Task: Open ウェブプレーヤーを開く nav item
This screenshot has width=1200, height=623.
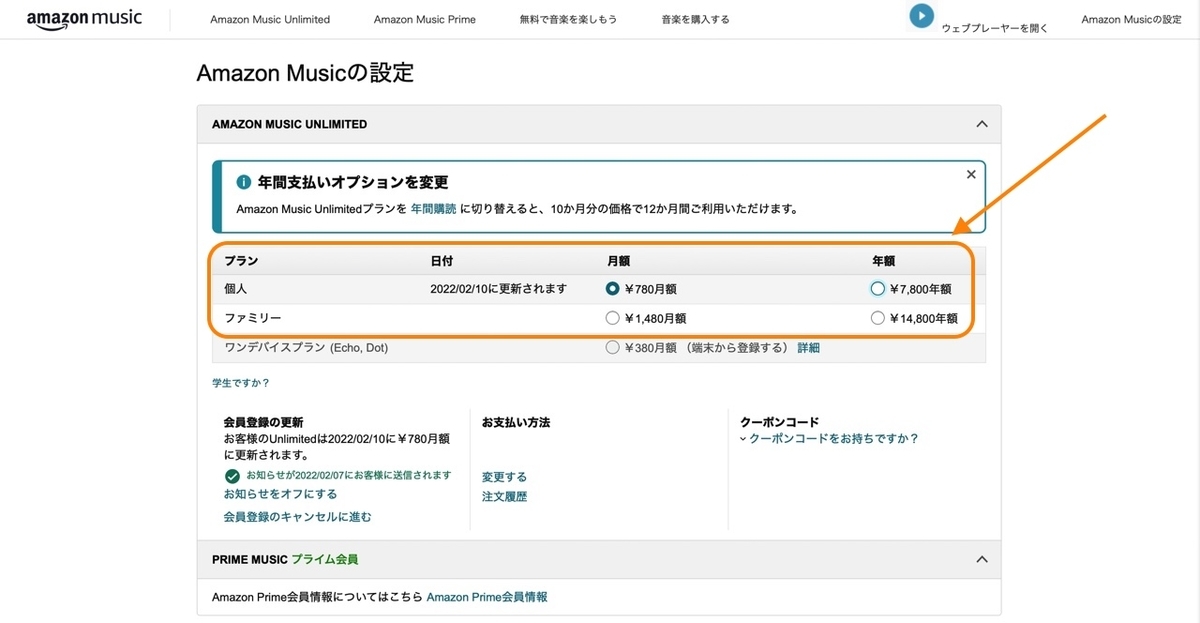Action: coord(995,28)
